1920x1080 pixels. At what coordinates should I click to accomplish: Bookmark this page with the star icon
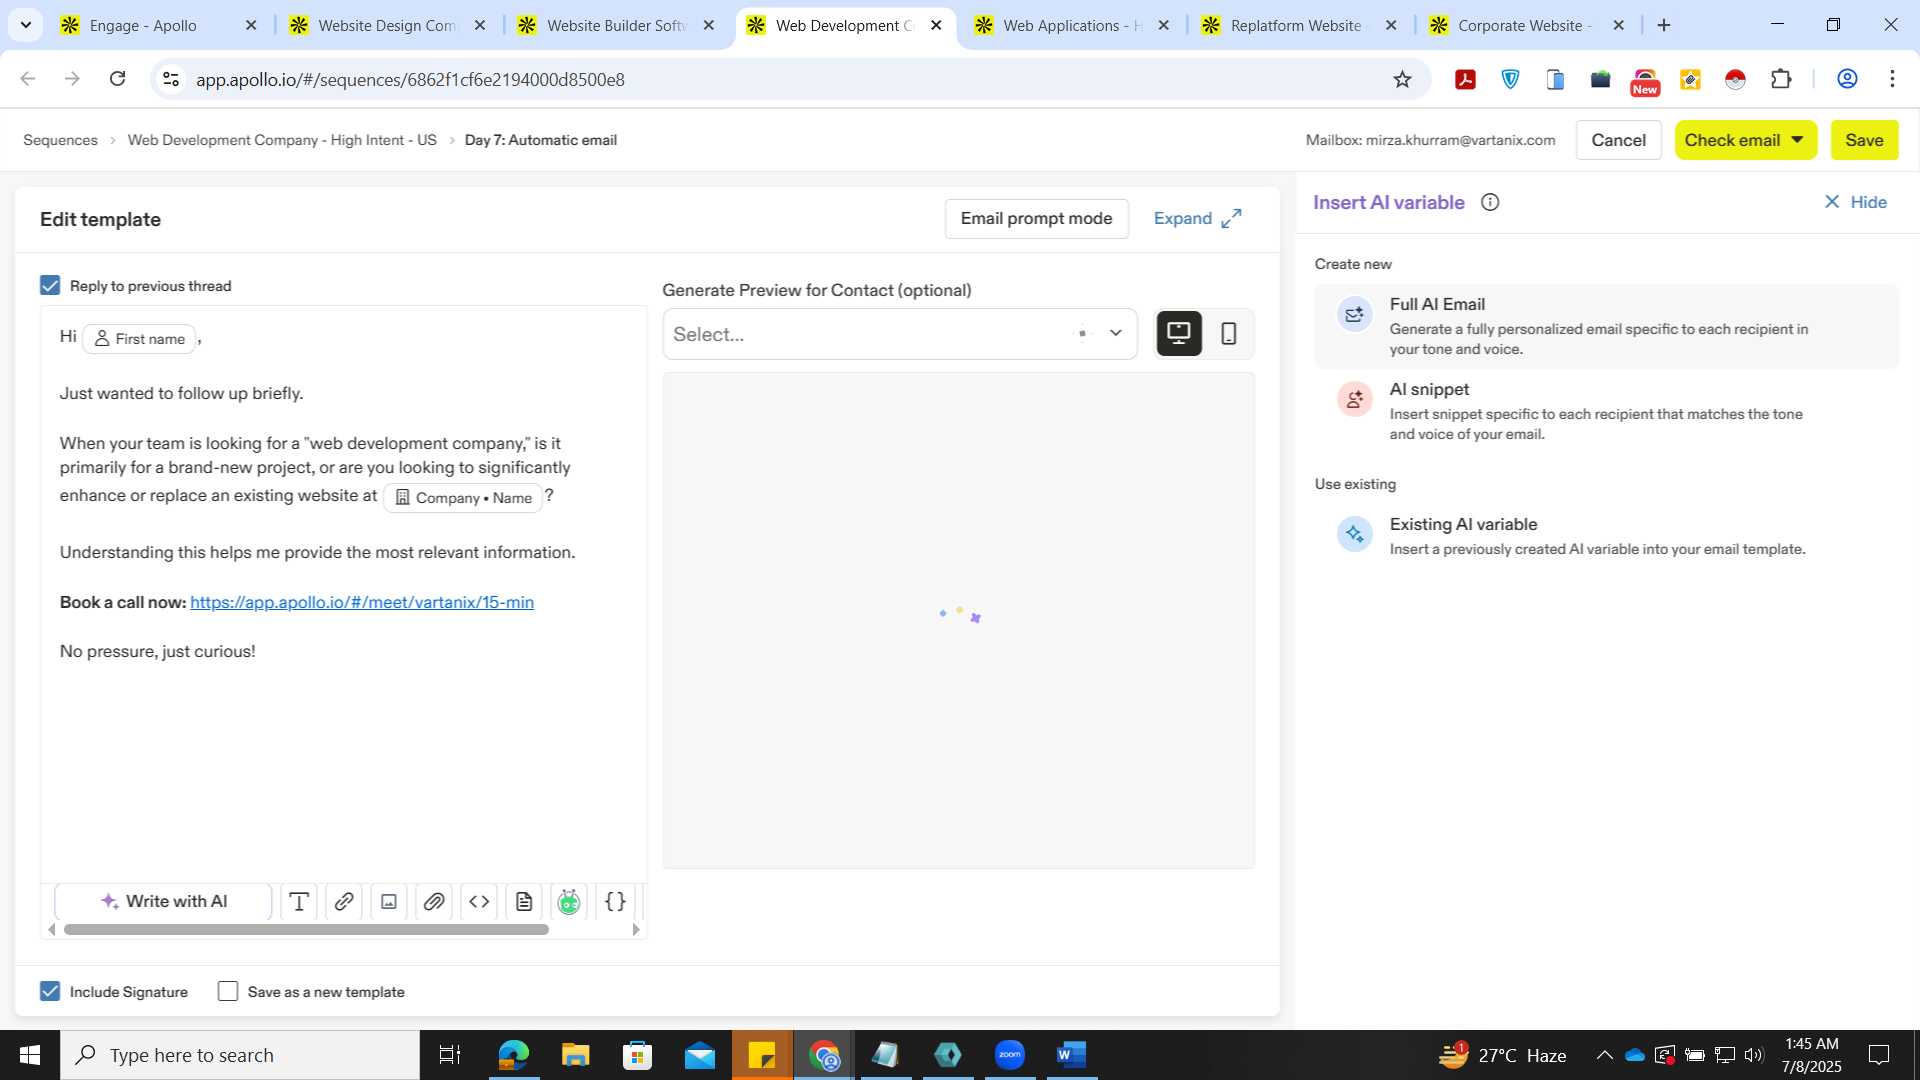[x=1402, y=79]
